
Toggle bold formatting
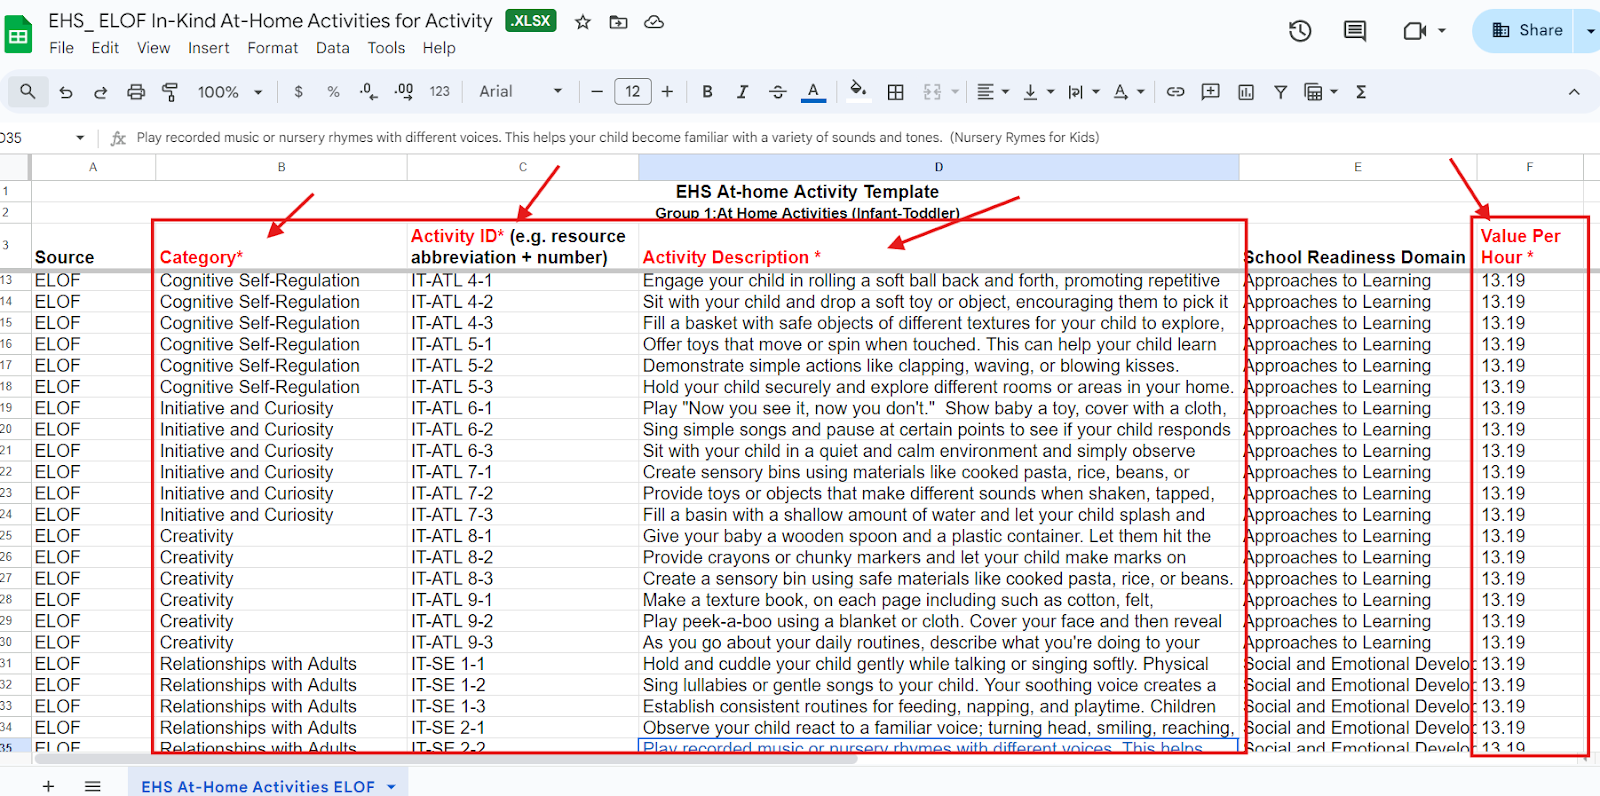point(707,92)
